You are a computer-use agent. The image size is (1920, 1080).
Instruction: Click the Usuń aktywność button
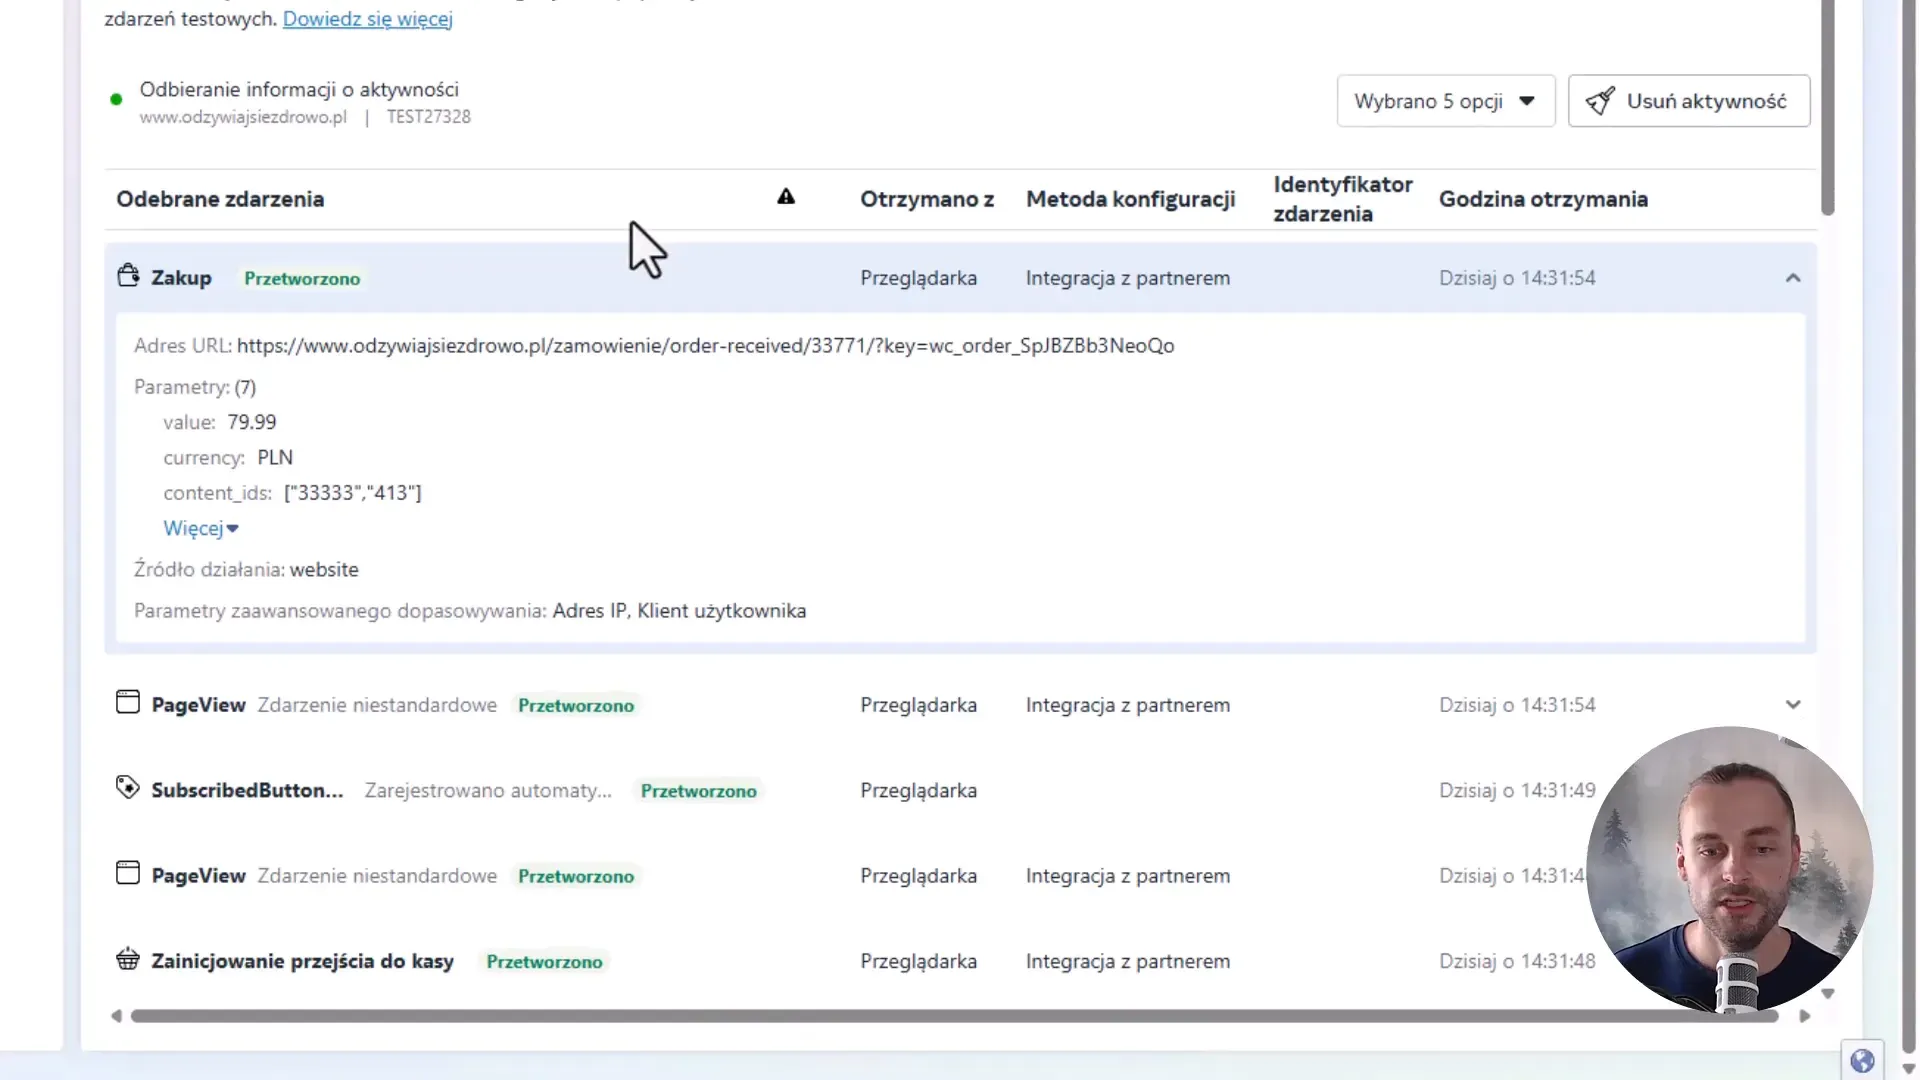click(x=1689, y=101)
